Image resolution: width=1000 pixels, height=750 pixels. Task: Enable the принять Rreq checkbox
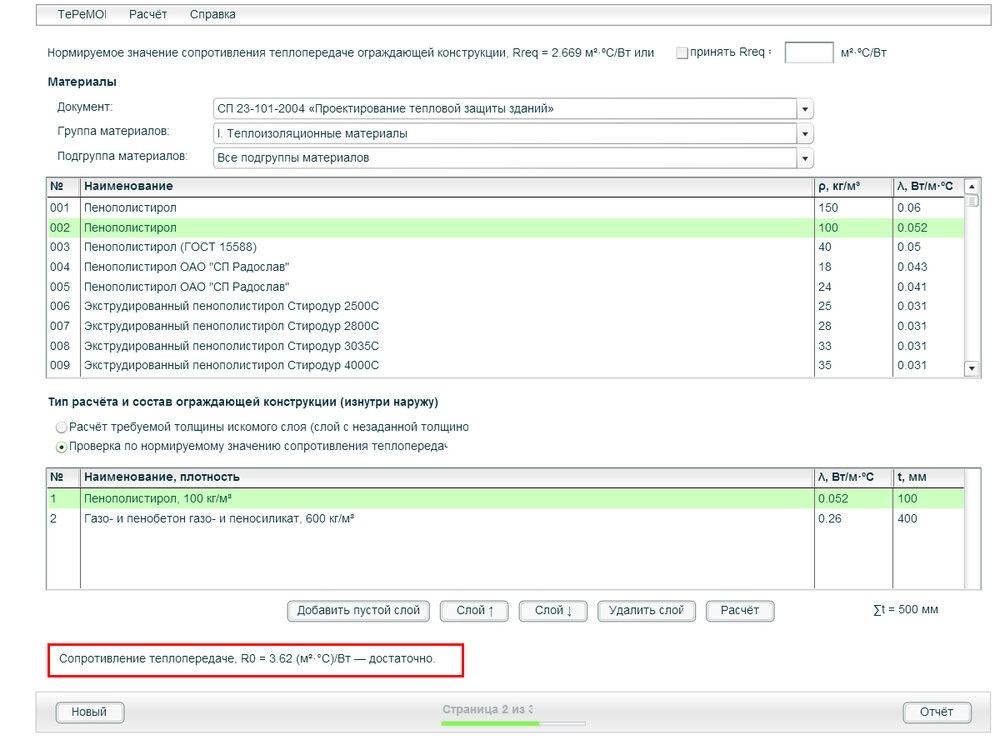click(682, 53)
